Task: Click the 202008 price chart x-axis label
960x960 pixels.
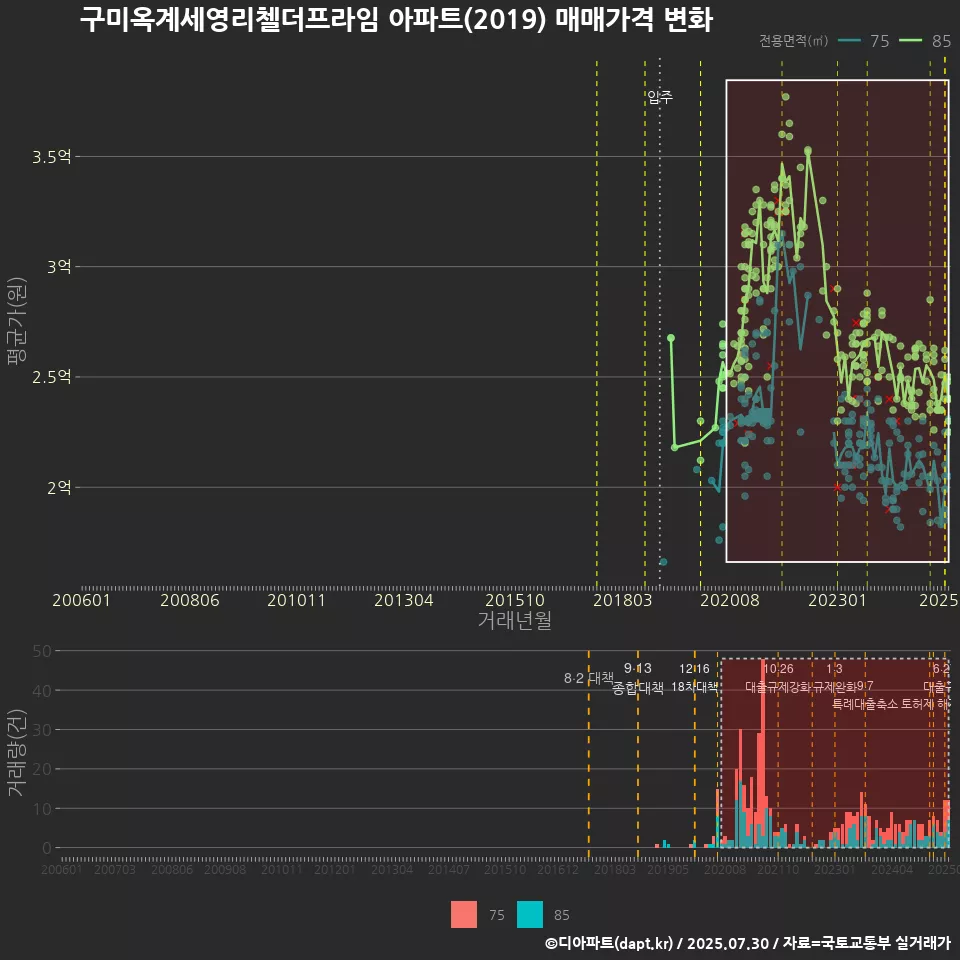Action: [730, 600]
